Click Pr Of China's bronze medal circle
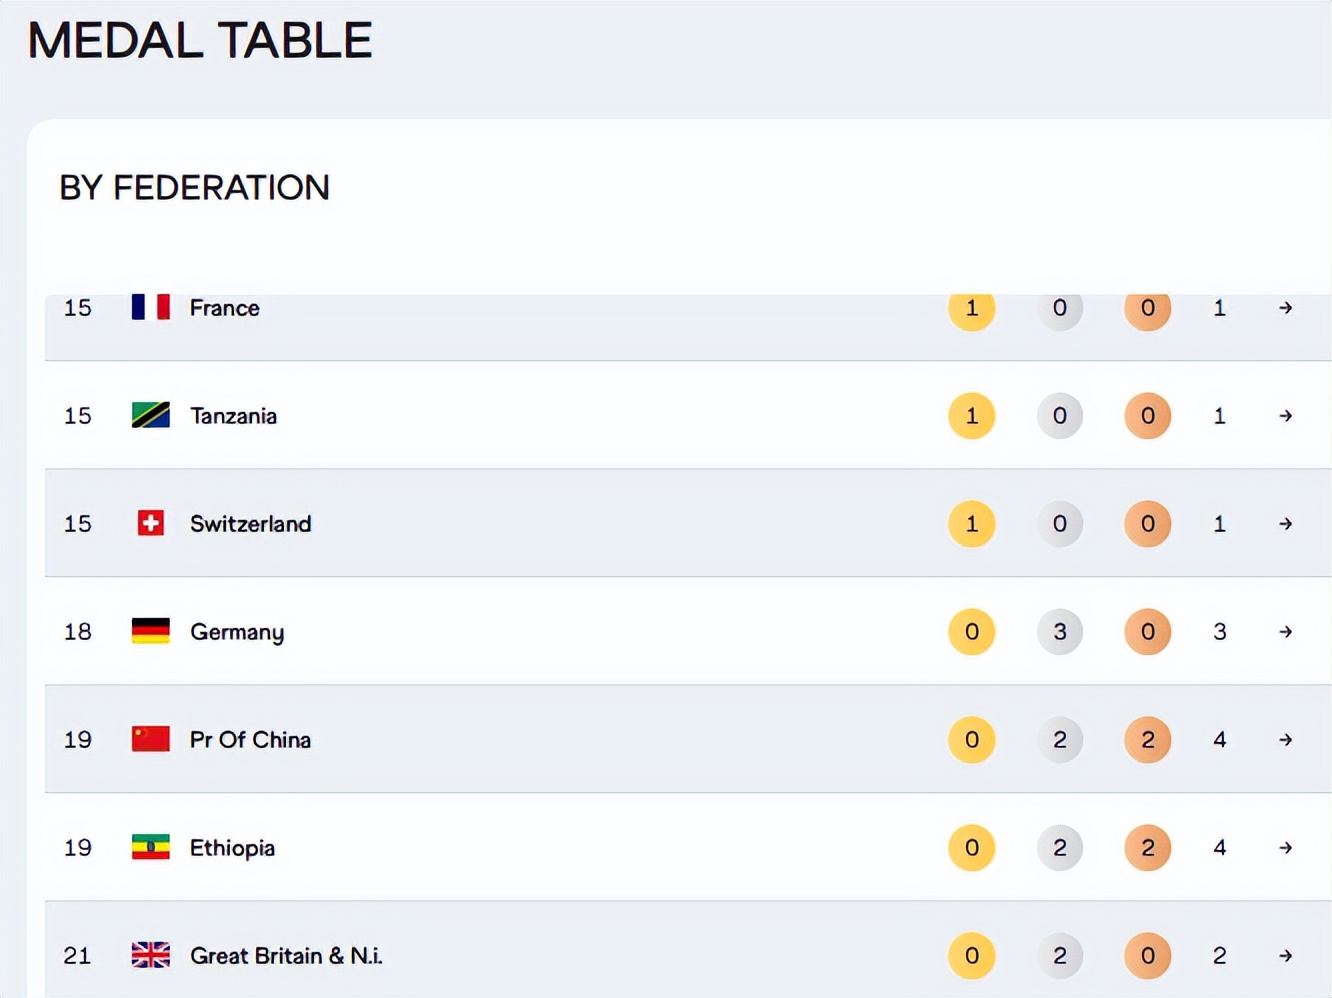The width and height of the screenshot is (1332, 998). pos(1148,740)
